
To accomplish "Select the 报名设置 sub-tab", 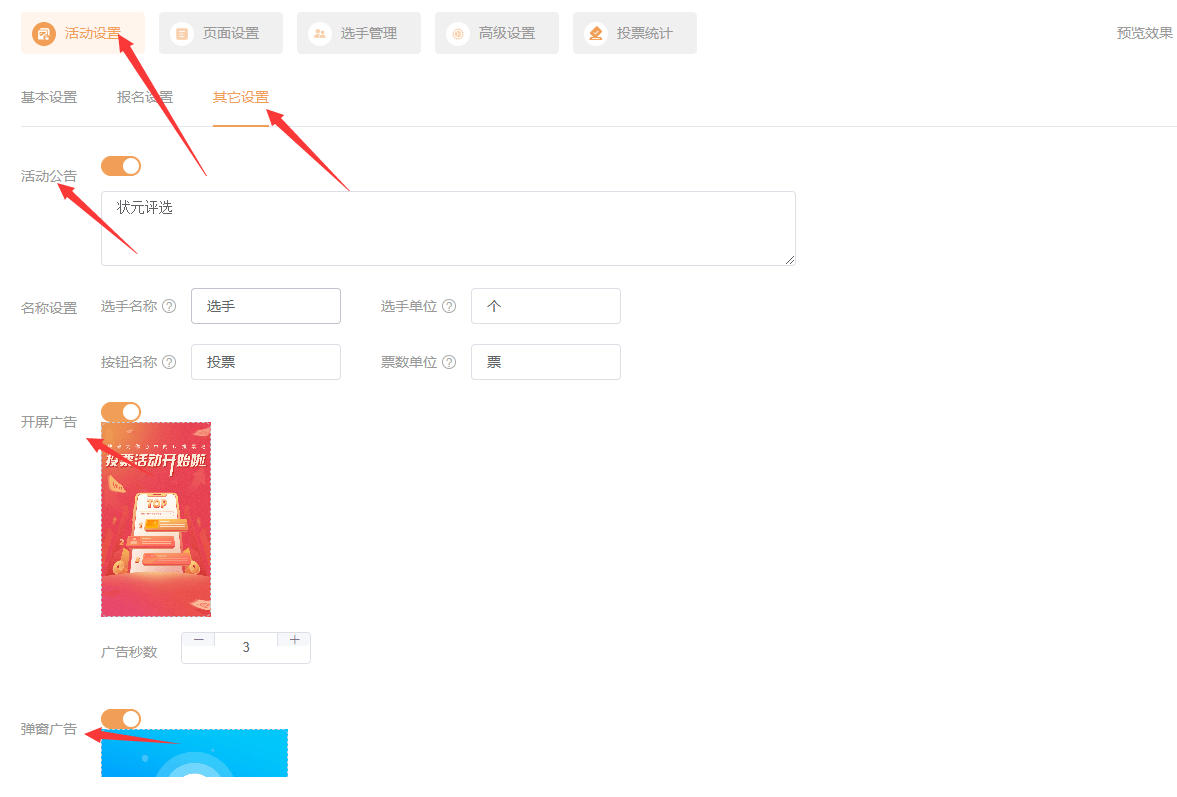I will [145, 98].
